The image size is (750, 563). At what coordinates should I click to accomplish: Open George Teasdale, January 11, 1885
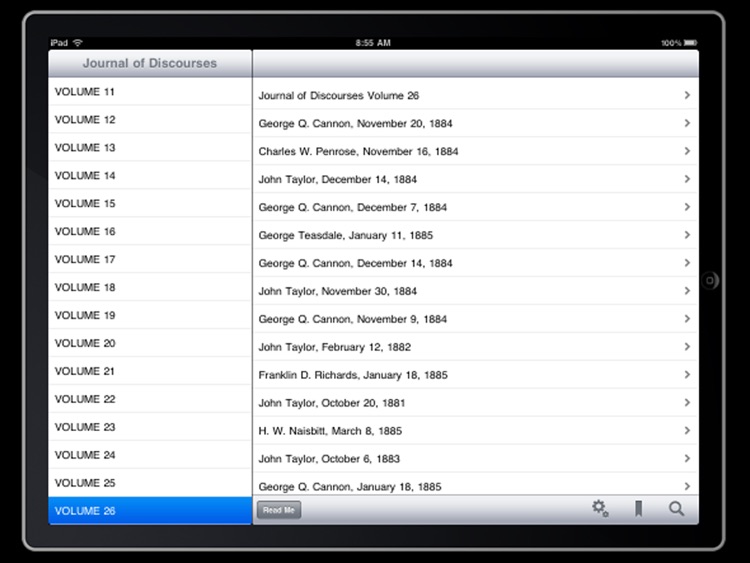[x=475, y=235]
